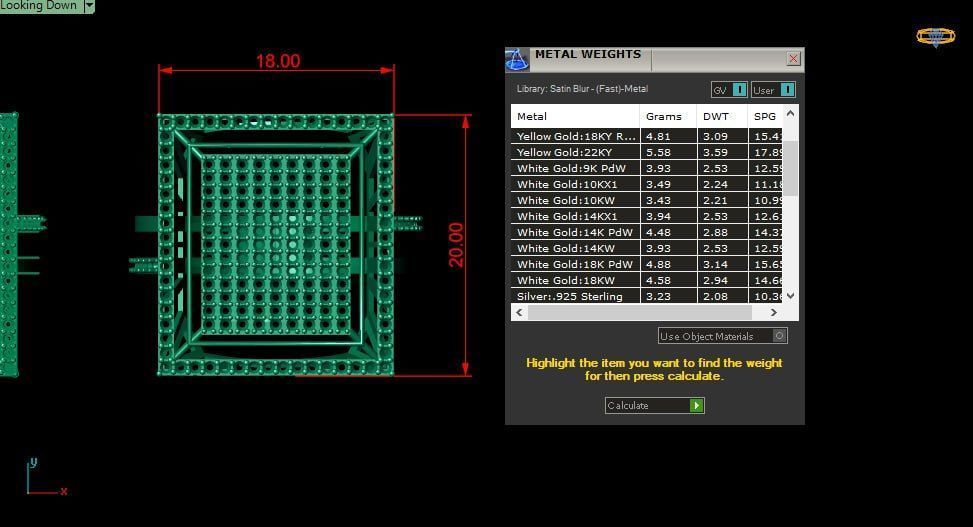The width and height of the screenshot is (973, 527).
Task: Click the horizontal scroll right arrow
Action: coord(773,312)
